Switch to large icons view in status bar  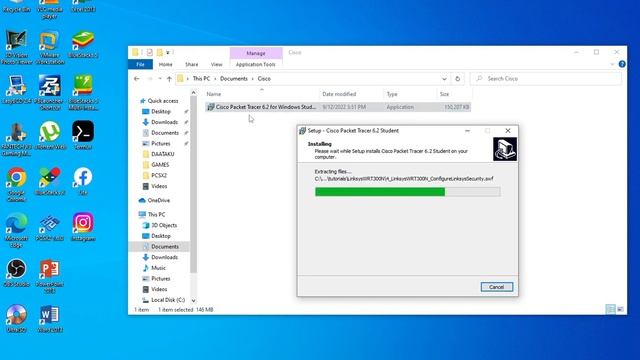click(620, 309)
